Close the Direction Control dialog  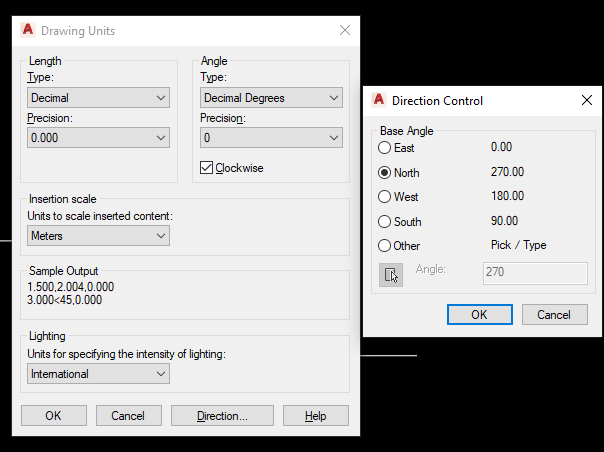pos(587,100)
